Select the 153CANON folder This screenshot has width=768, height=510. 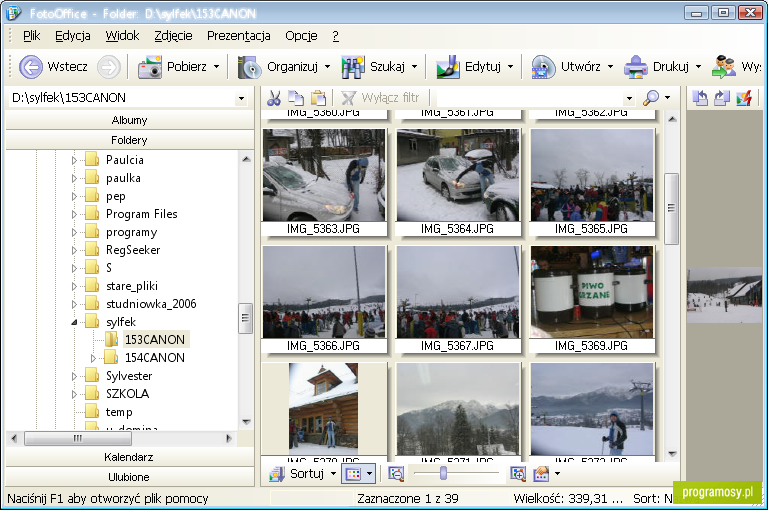pos(155,340)
